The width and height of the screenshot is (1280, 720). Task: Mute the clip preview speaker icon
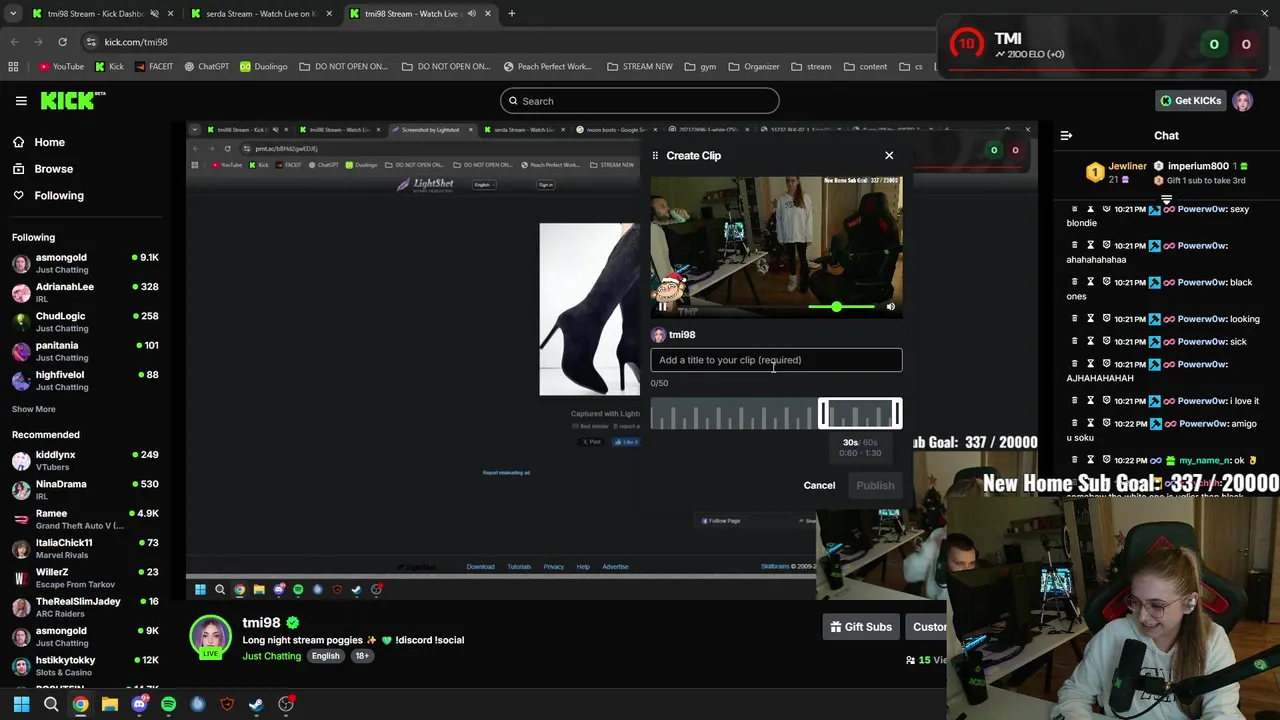pos(890,307)
